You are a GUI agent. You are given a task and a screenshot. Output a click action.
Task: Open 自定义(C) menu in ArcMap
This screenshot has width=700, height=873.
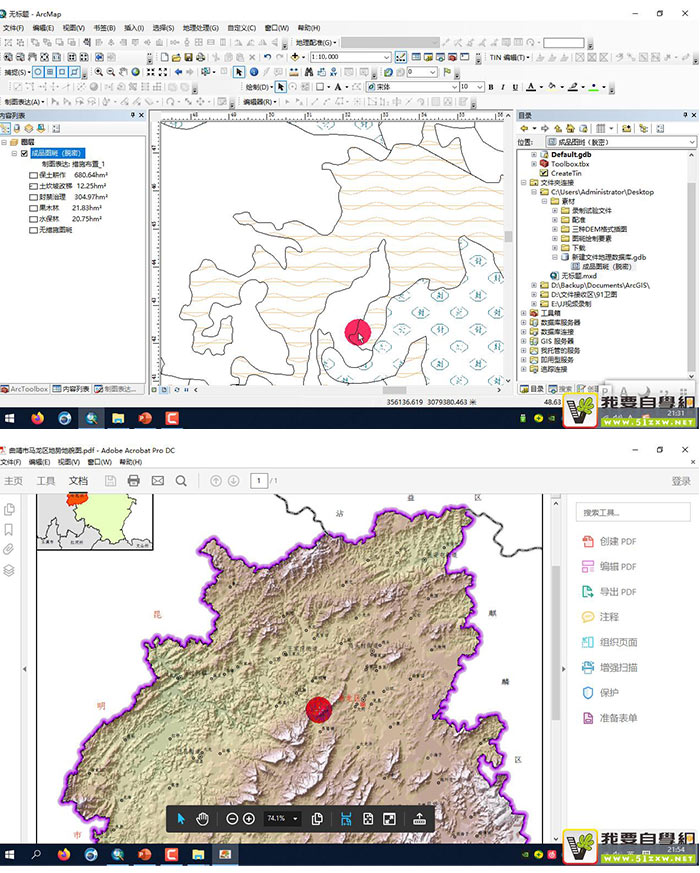pyautogui.click(x=241, y=28)
